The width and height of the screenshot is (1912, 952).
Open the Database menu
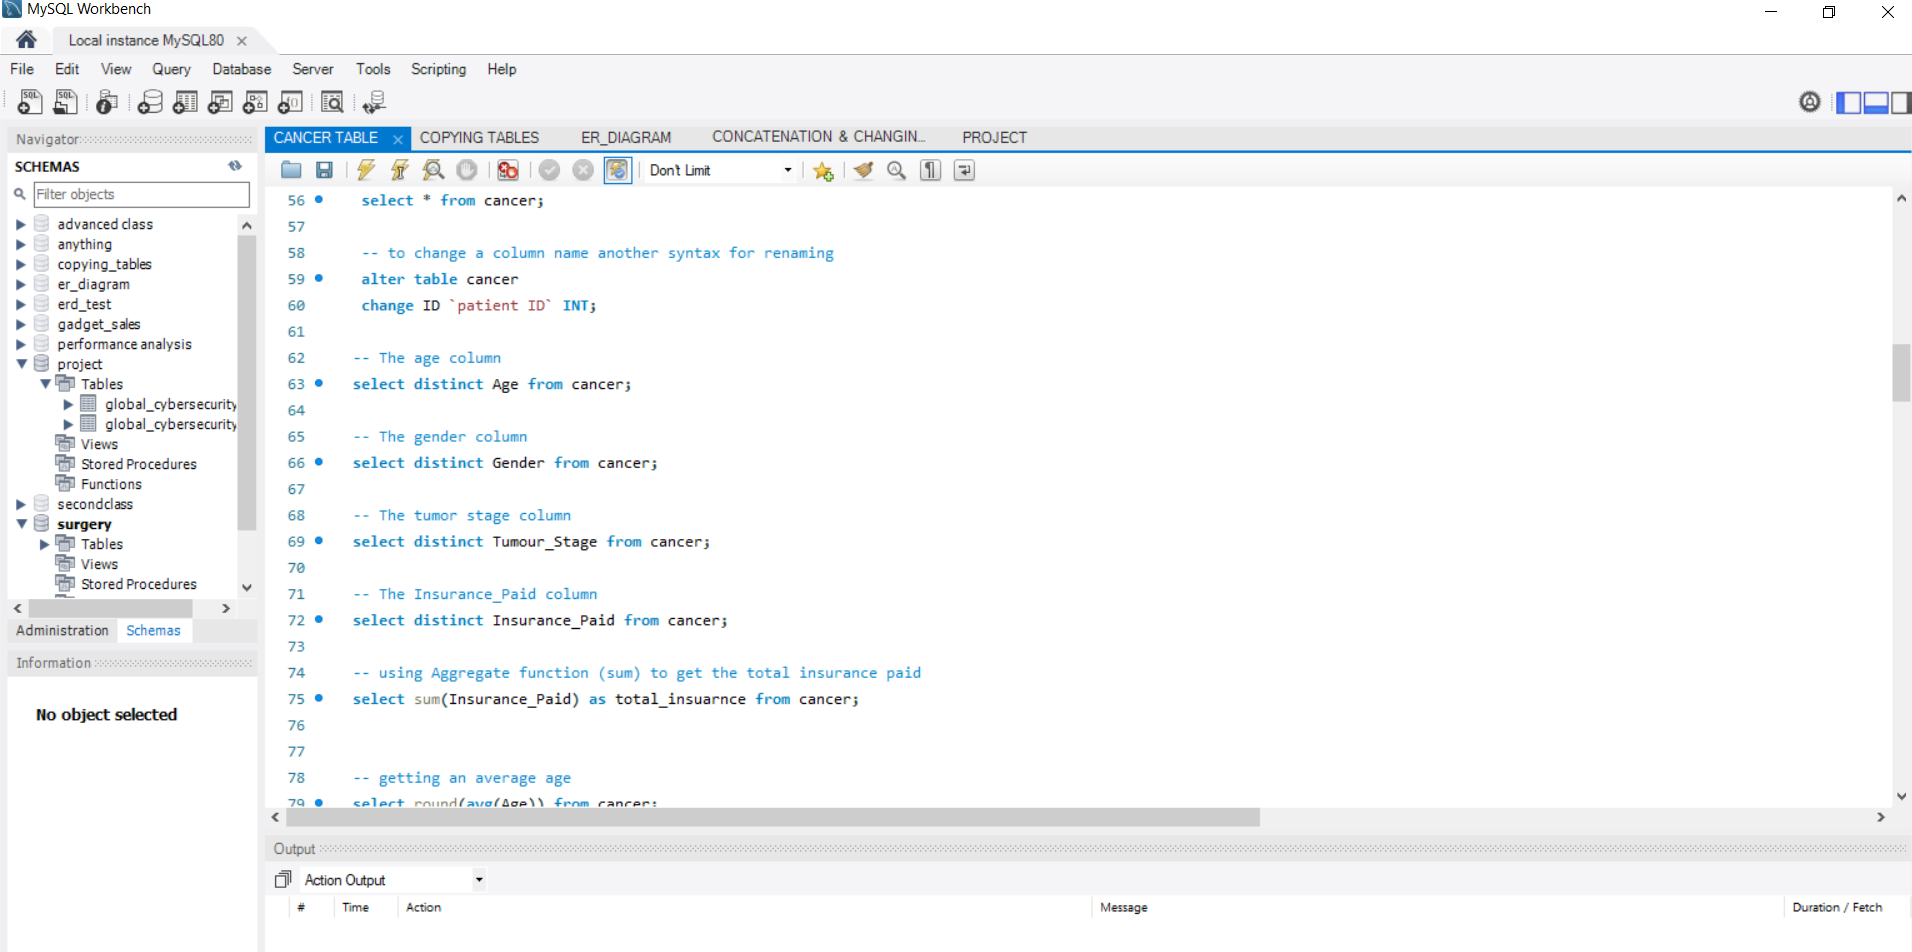pyautogui.click(x=241, y=69)
